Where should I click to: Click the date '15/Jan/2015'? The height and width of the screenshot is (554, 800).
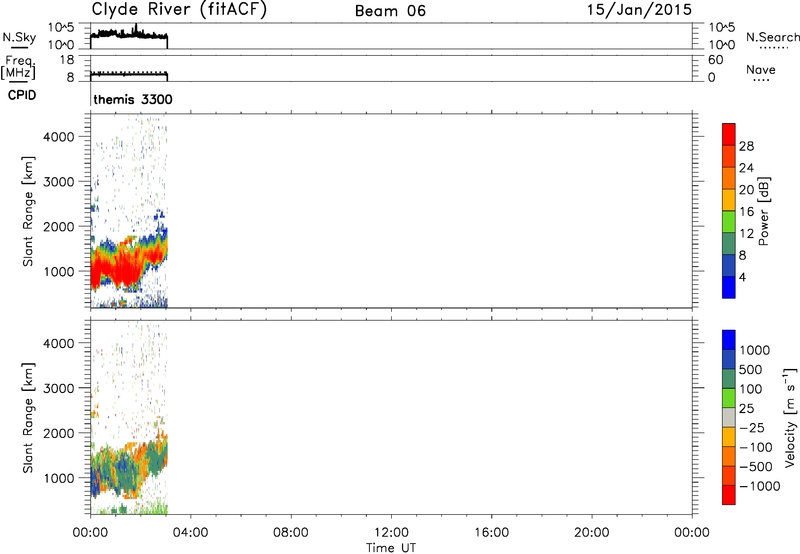639,10
